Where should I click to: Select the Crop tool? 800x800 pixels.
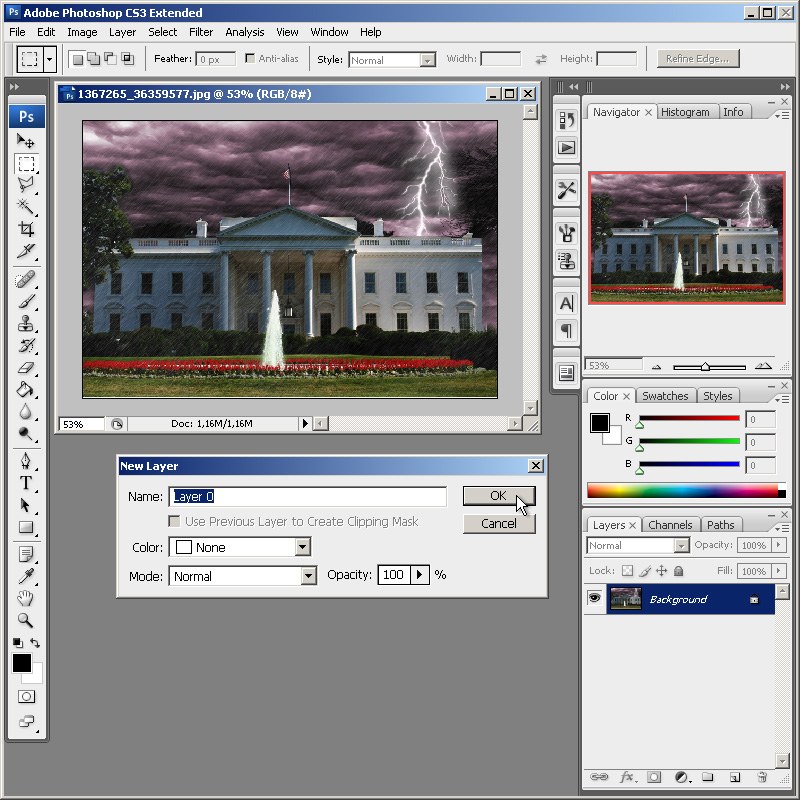click(26, 229)
